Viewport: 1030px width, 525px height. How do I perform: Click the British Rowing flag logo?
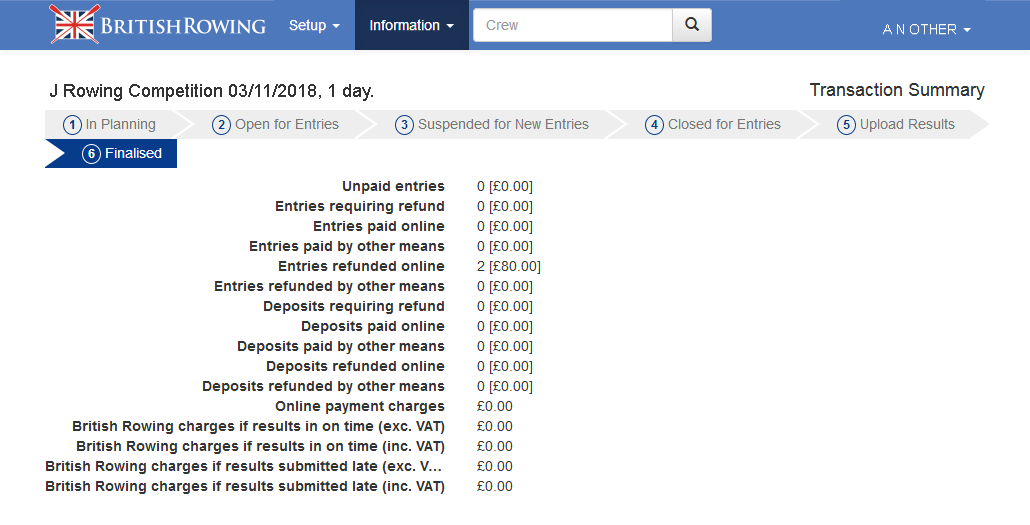click(75, 25)
